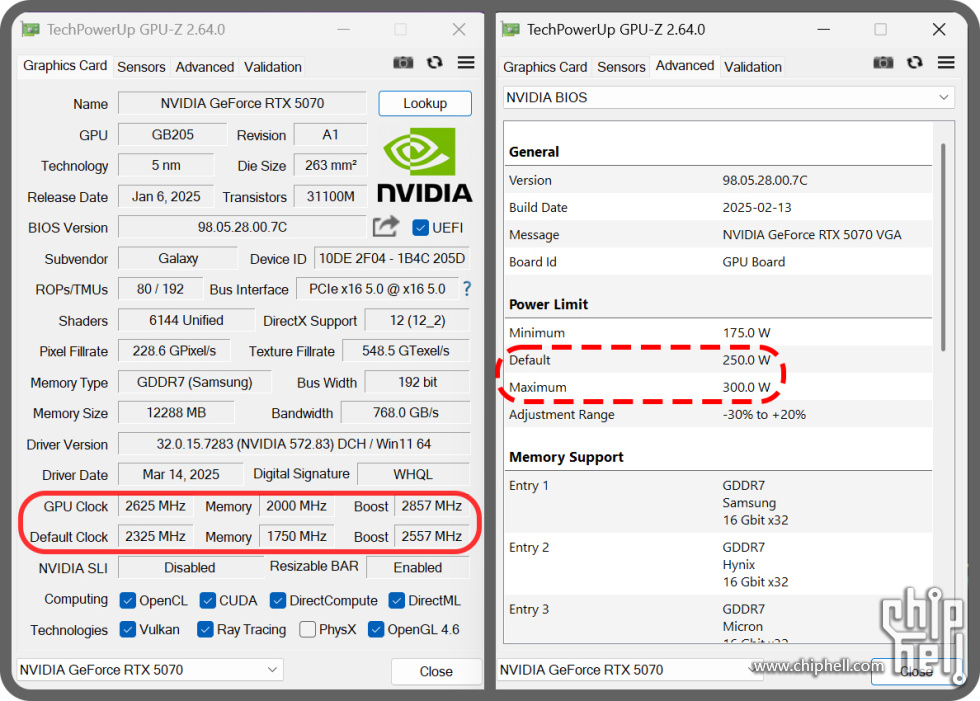
Task: Click the refresh icon in the right GPU-Z window
Action: 914,62
